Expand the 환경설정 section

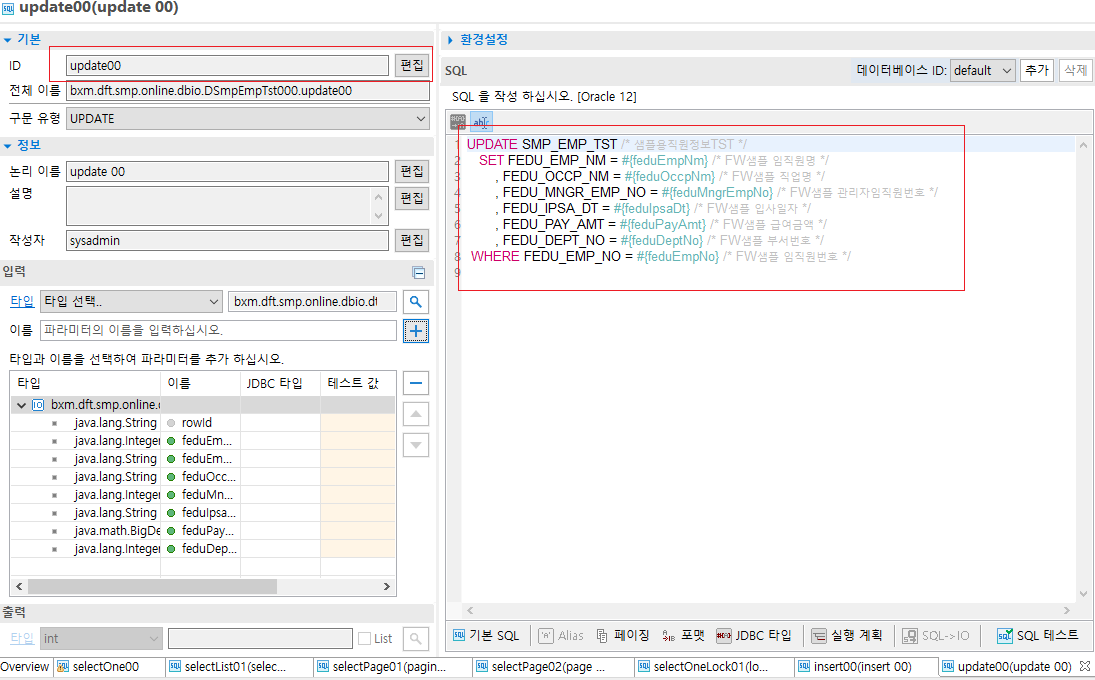(452, 40)
